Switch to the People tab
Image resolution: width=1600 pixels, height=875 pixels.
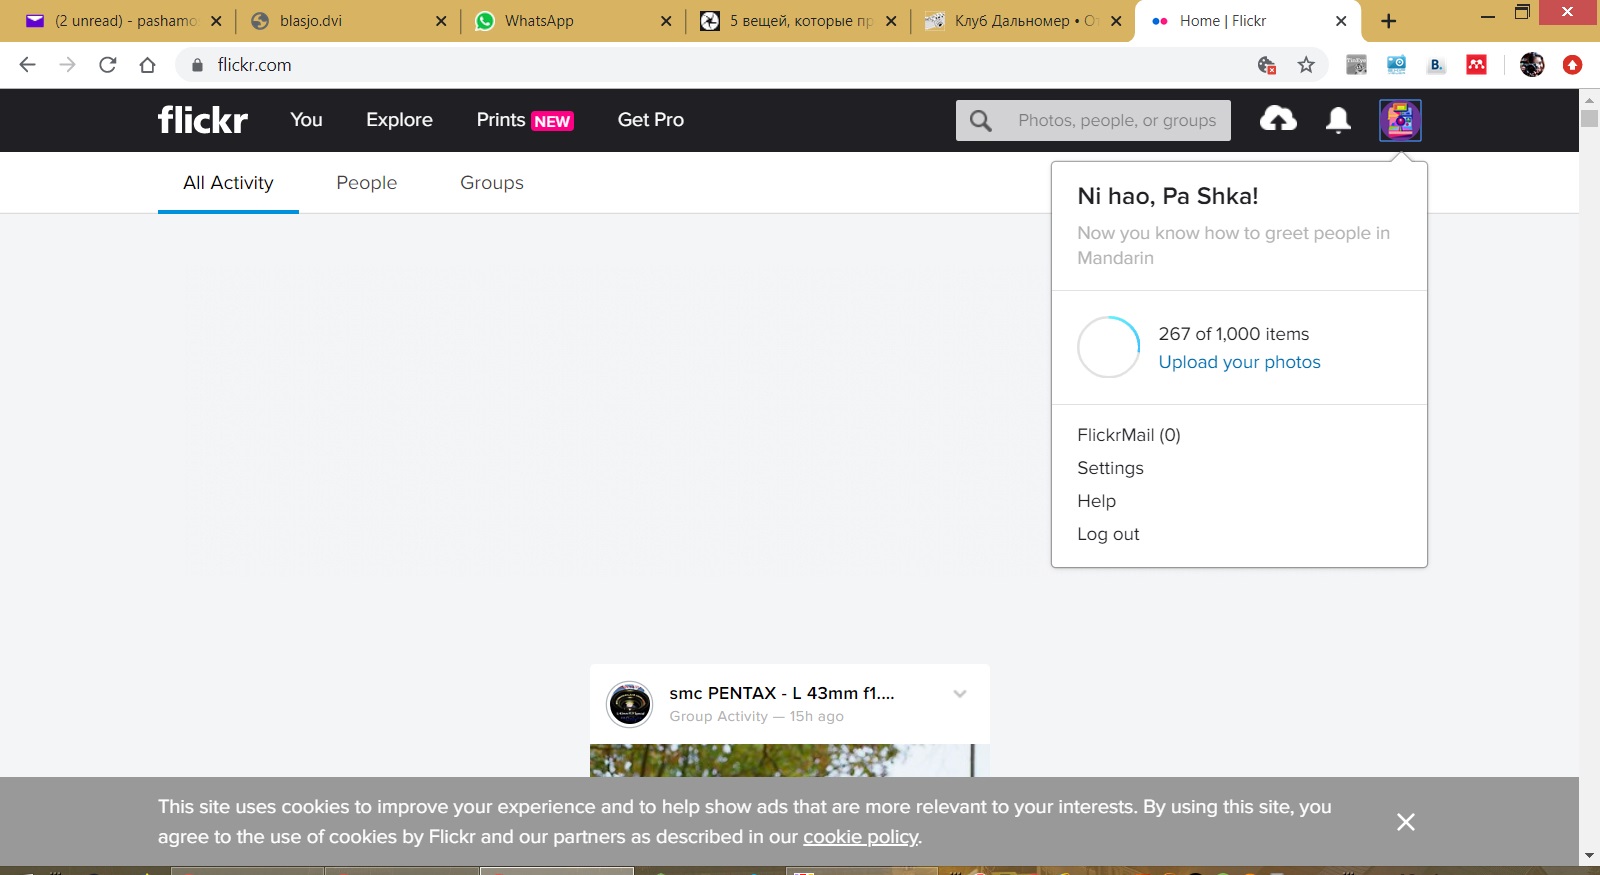click(366, 183)
